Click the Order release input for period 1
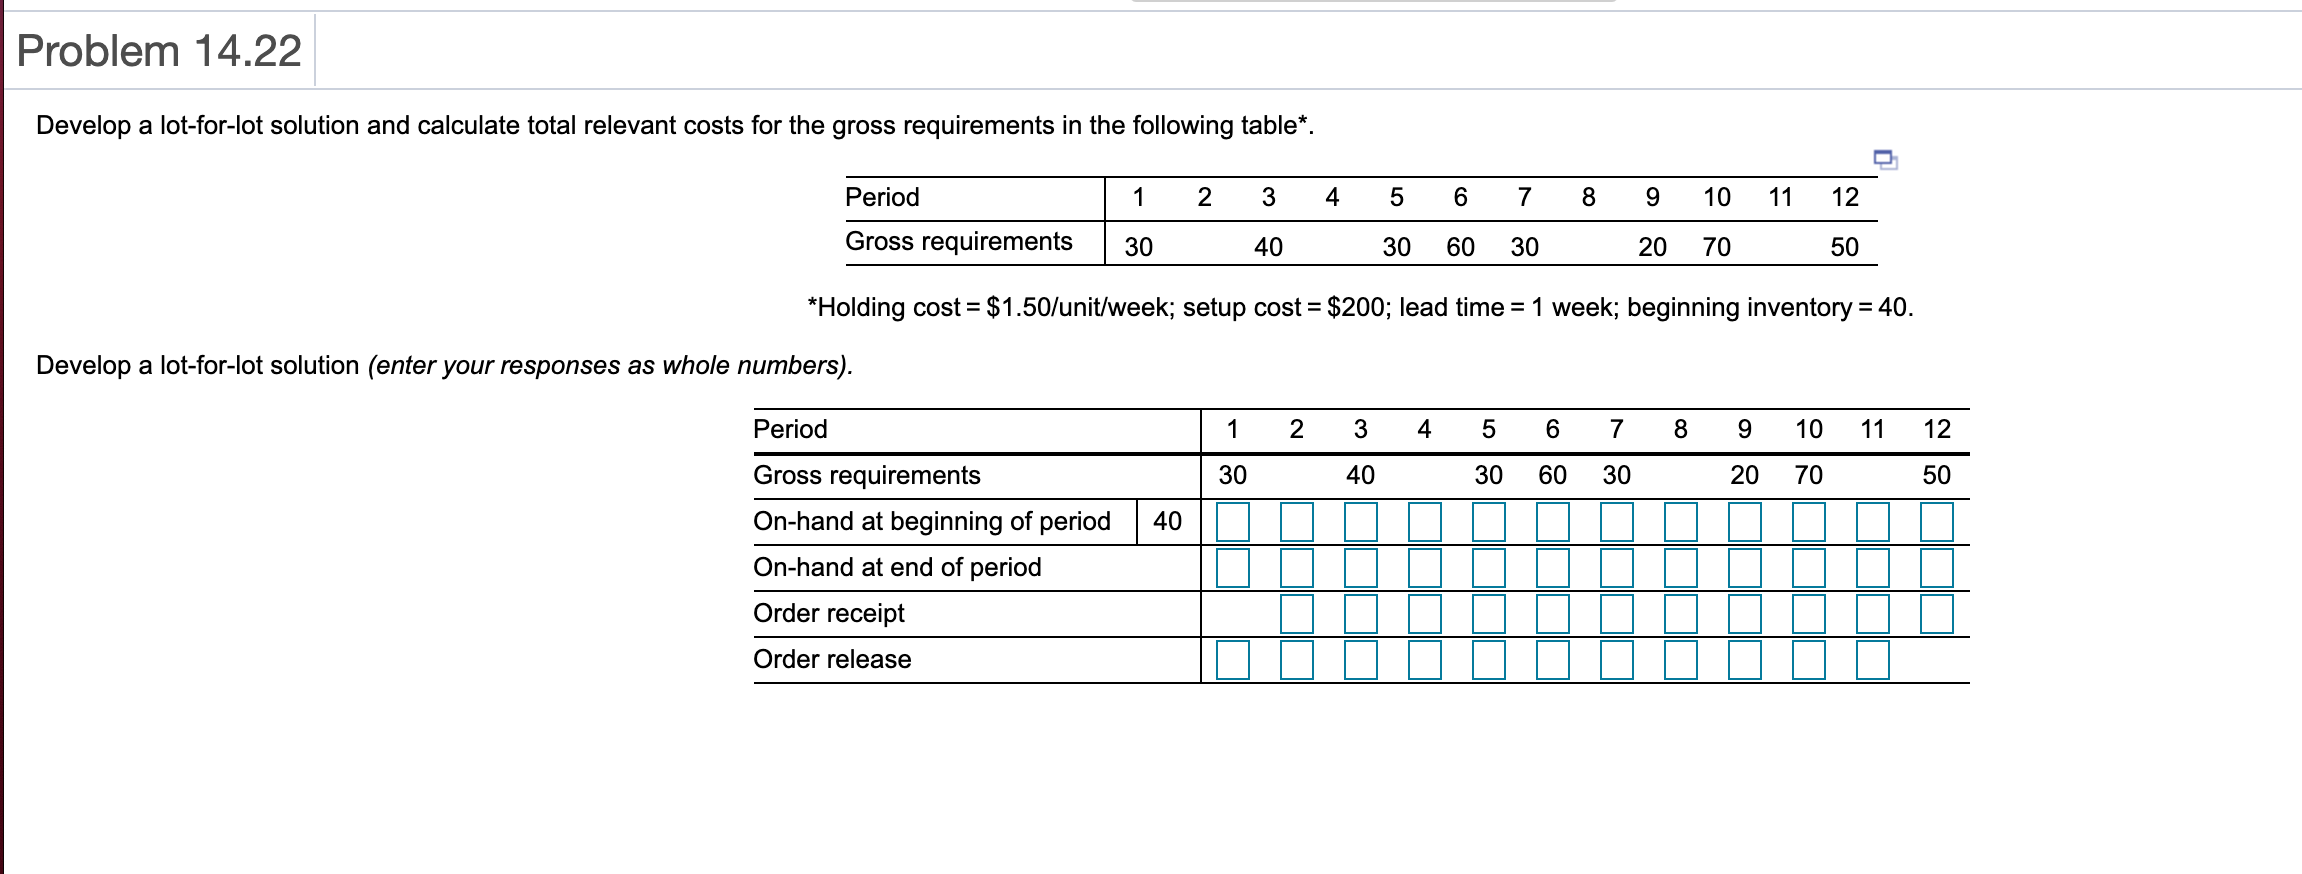The width and height of the screenshot is (2302, 874). (x=1232, y=658)
